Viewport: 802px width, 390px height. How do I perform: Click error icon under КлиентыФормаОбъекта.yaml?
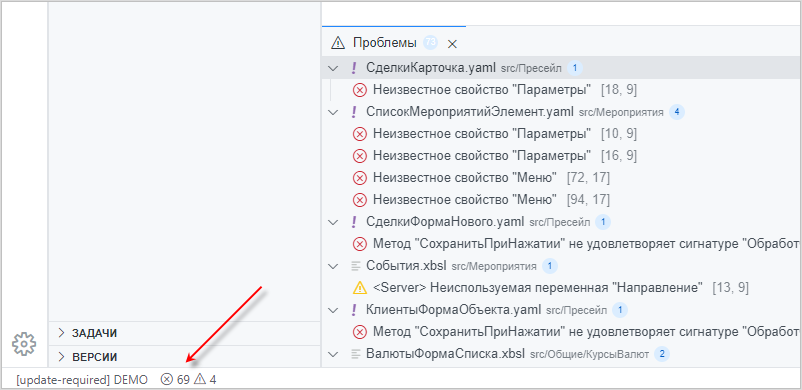pos(360,332)
